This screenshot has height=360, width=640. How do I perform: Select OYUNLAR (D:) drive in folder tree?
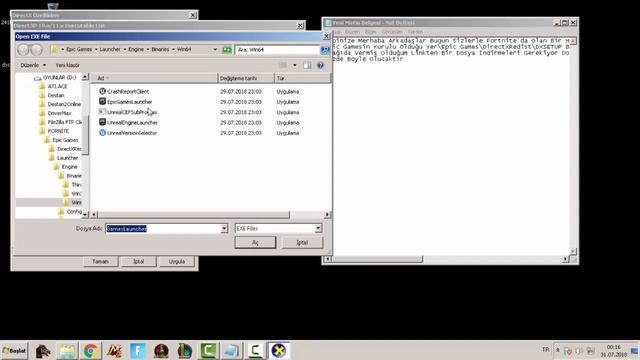coord(55,77)
